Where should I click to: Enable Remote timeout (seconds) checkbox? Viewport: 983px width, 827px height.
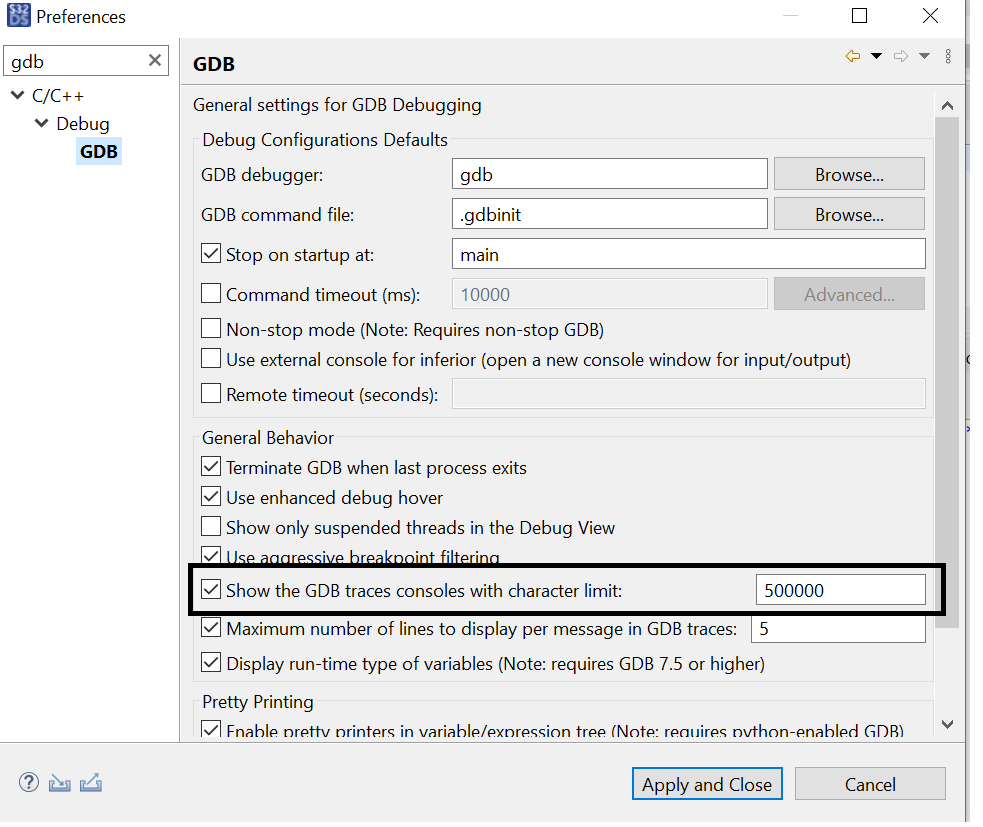click(211, 394)
